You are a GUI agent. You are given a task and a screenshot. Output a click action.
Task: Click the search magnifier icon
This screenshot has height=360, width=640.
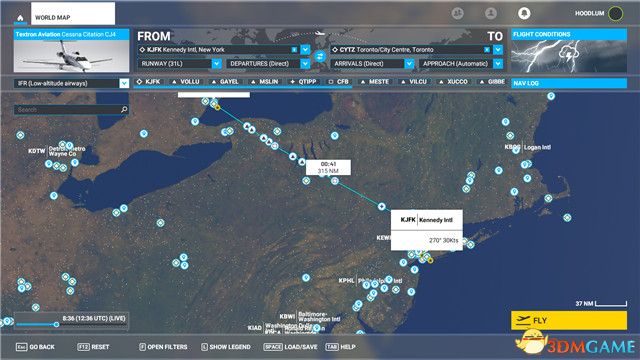[x=124, y=109]
